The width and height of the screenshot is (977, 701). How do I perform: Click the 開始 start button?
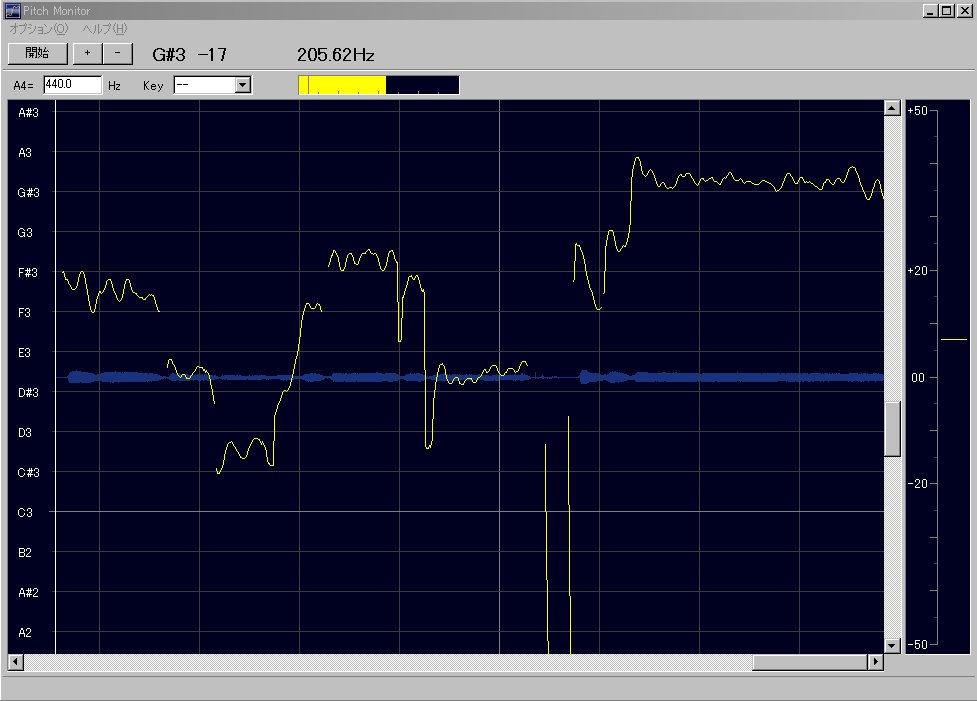37,54
